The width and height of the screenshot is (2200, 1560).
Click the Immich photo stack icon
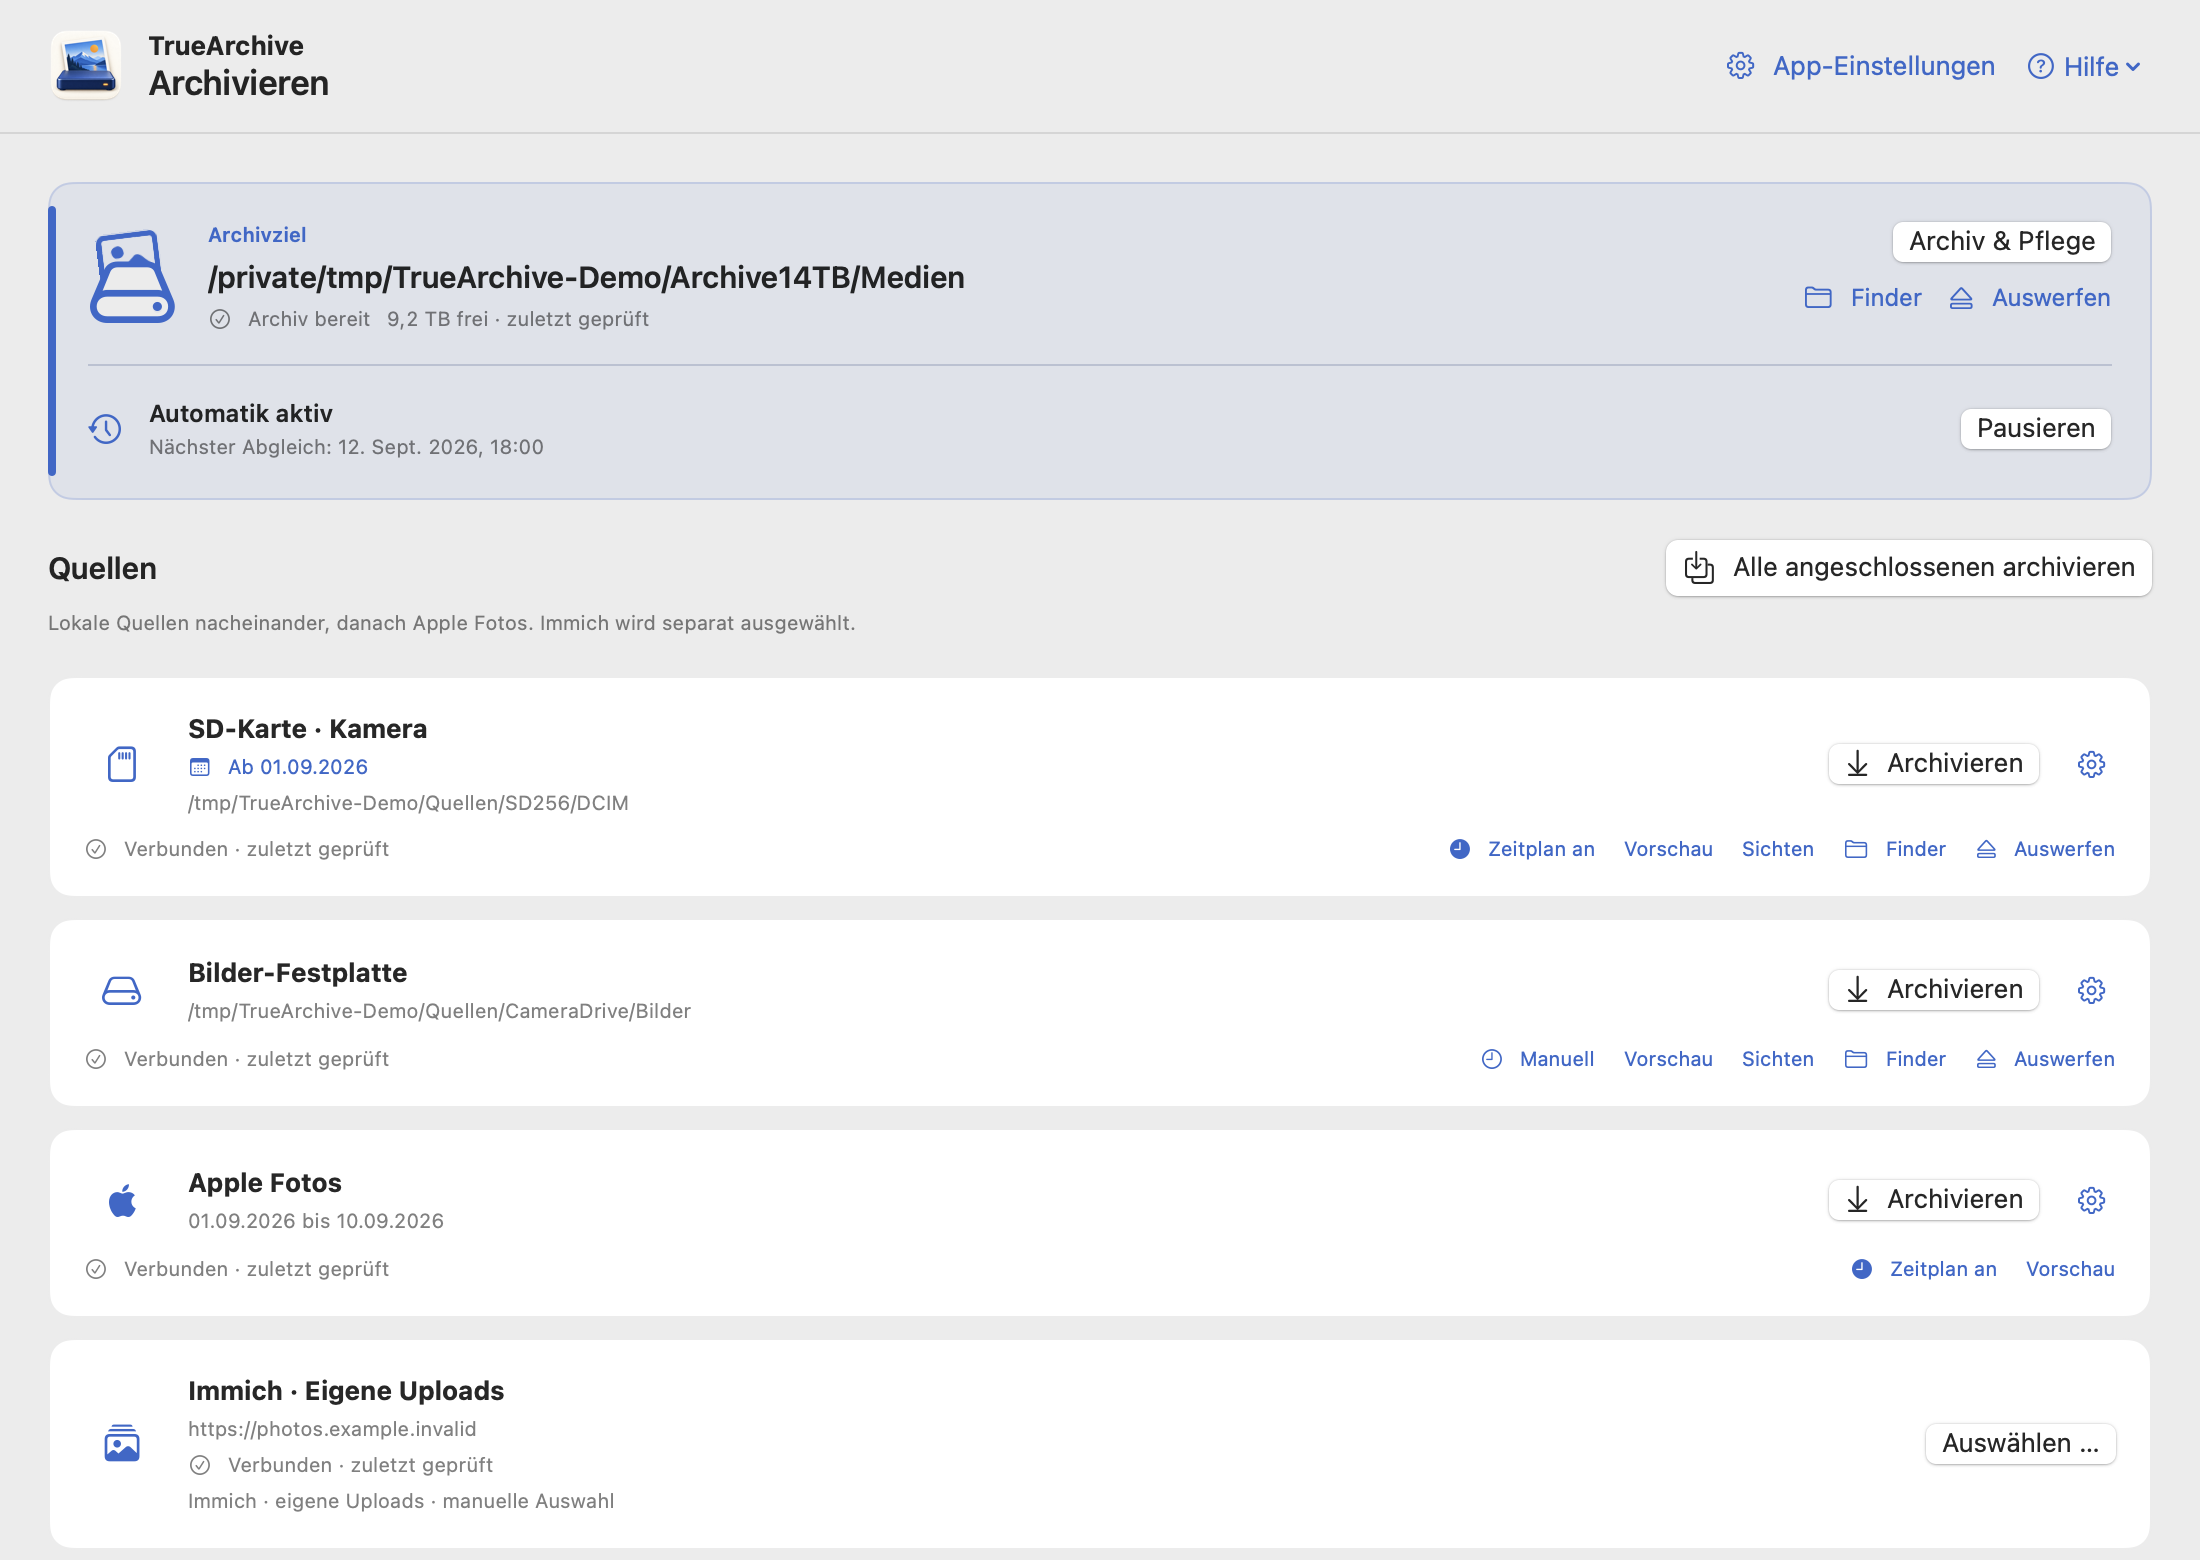coord(122,1443)
